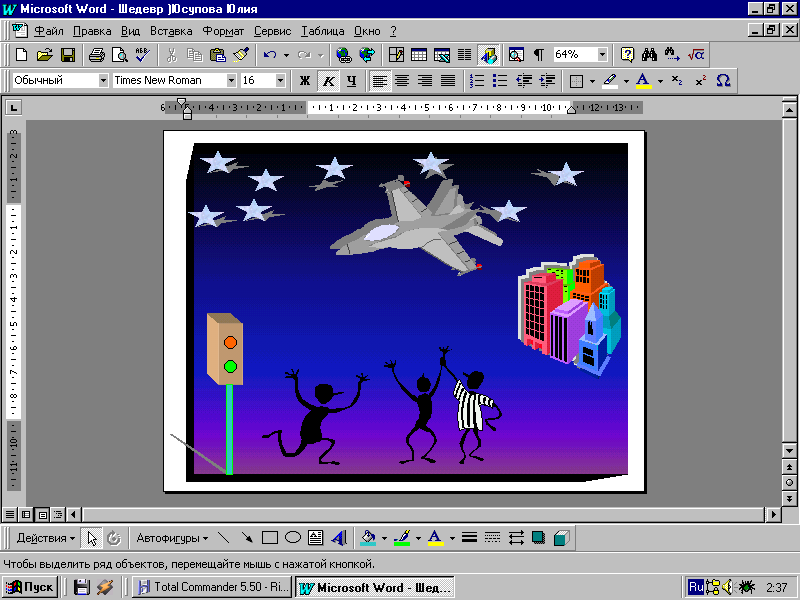Screen dimensions: 800x600
Task: Toggle underline formatting (Ч)
Action: (352, 81)
